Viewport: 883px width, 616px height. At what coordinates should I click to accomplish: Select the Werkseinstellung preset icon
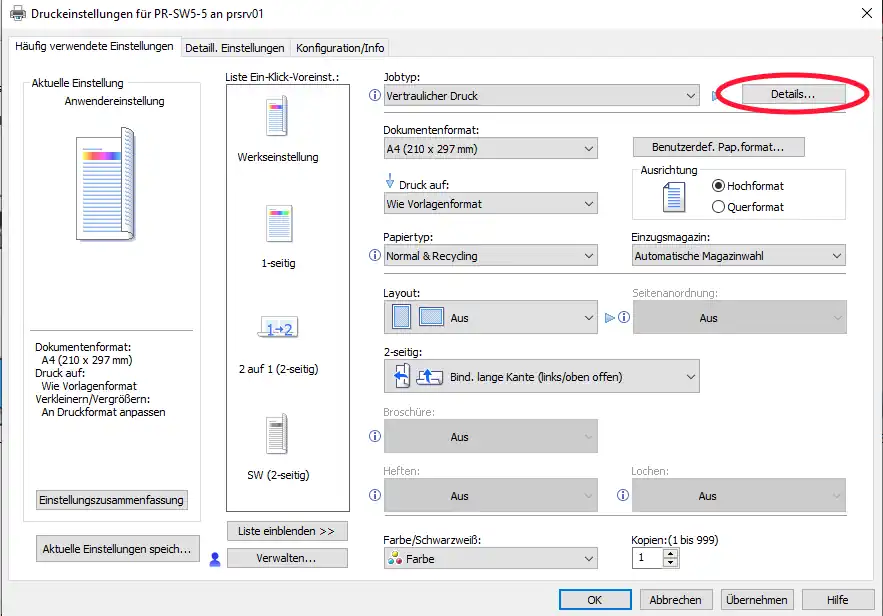[x=277, y=117]
